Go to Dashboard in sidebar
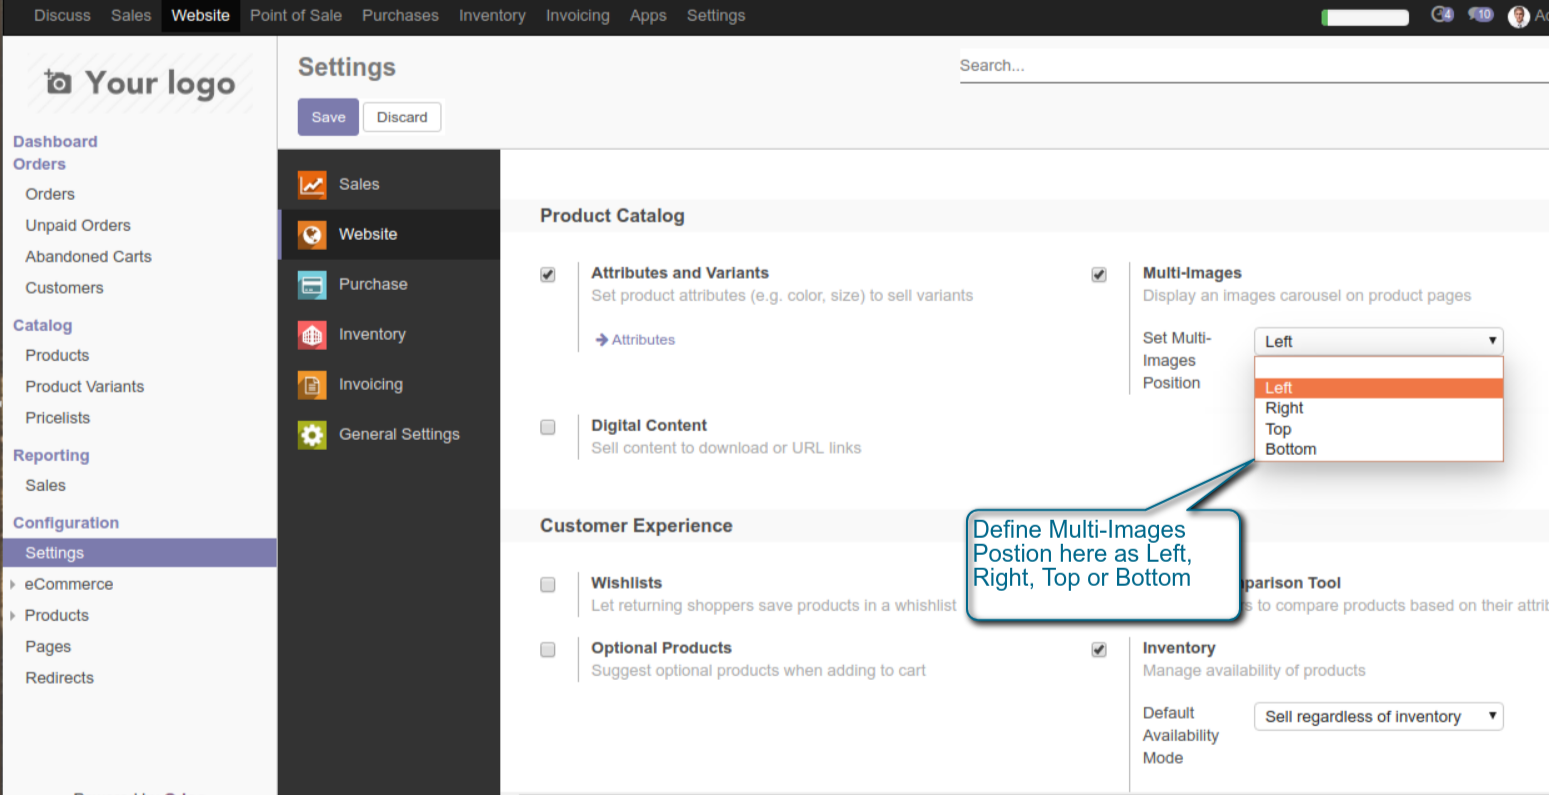Image resolution: width=1549 pixels, height=795 pixels. click(x=55, y=142)
